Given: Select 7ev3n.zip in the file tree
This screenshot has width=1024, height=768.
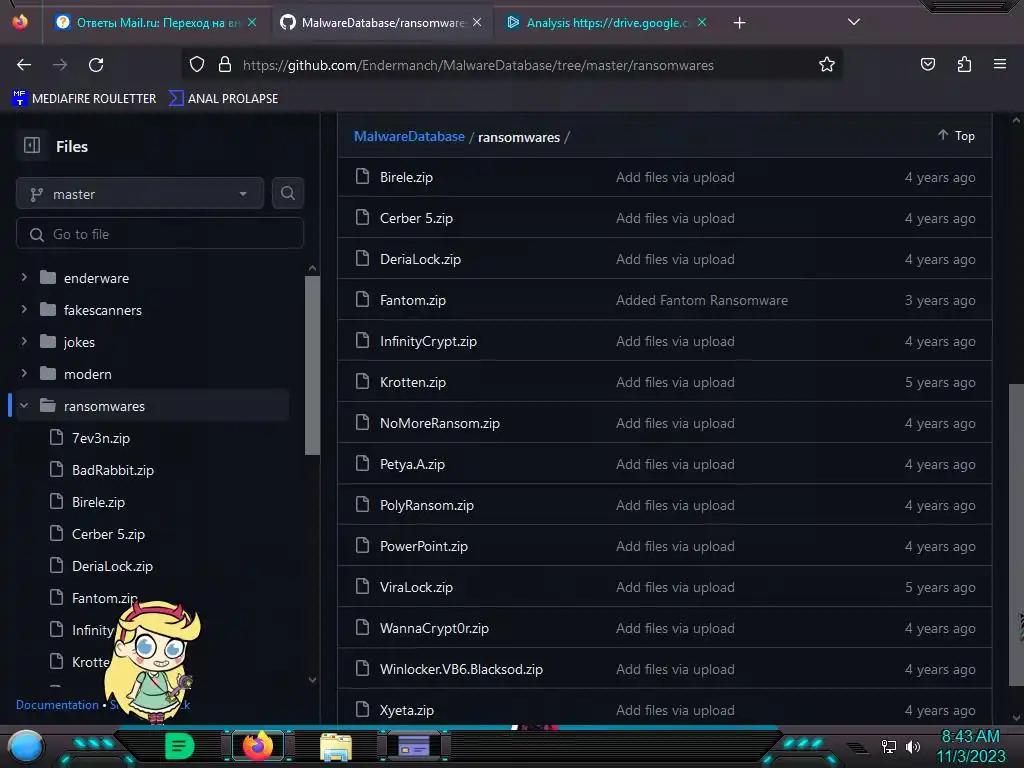Looking at the screenshot, I should (x=101, y=438).
